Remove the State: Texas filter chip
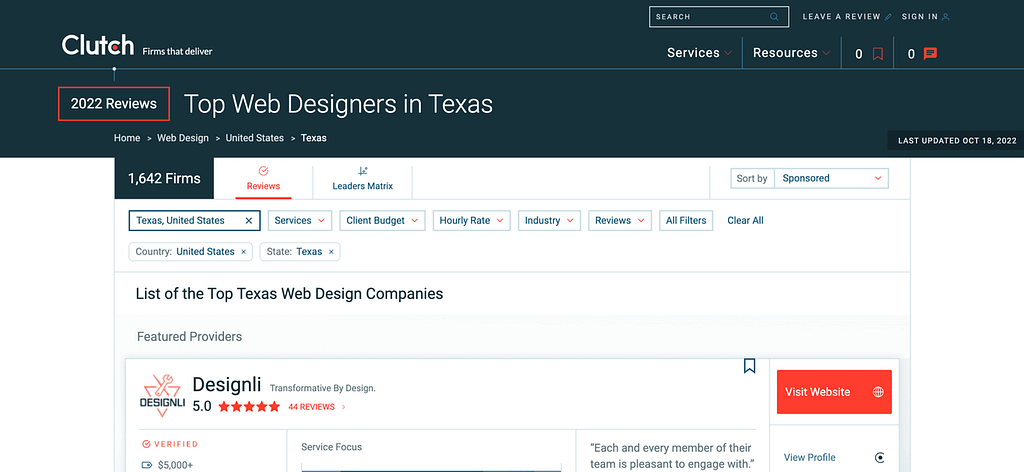Viewport: 1024px width, 472px height. pyautogui.click(x=331, y=252)
